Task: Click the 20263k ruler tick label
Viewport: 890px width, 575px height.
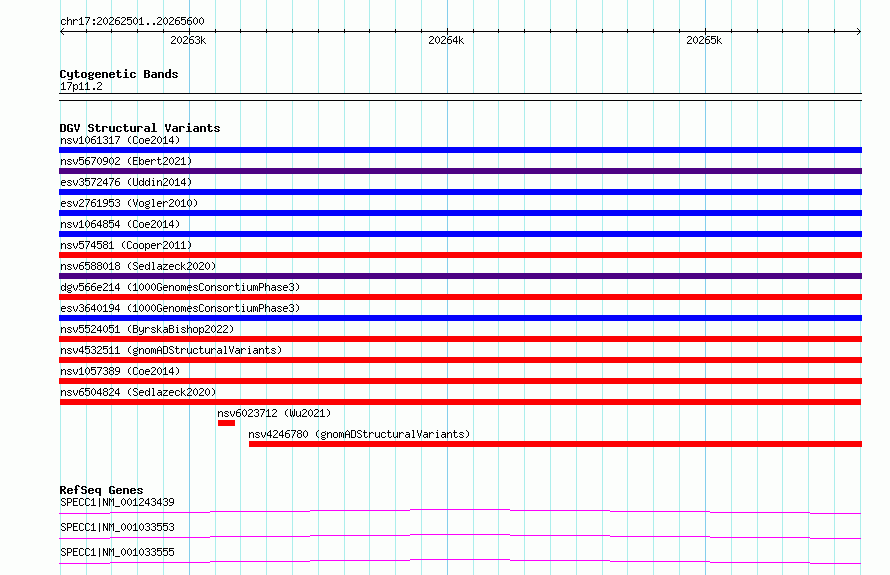Action: pyautogui.click(x=188, y=40)
